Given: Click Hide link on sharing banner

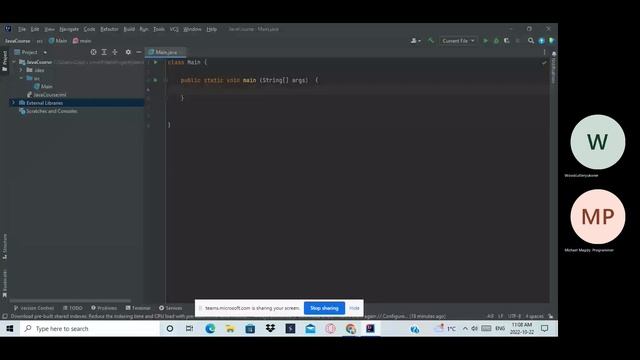Looking at the screenshot, I should coord(354,308).
